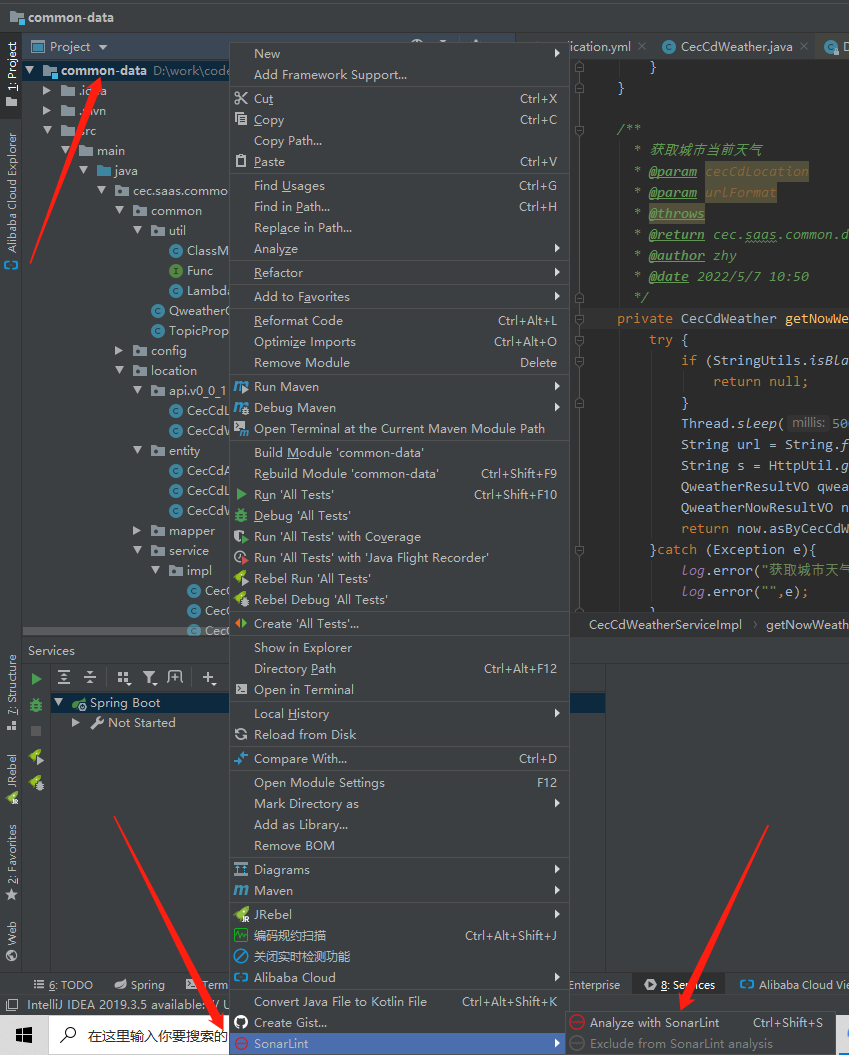
Task: Choose Open Module Settings
Action: [x=400, y=783]
